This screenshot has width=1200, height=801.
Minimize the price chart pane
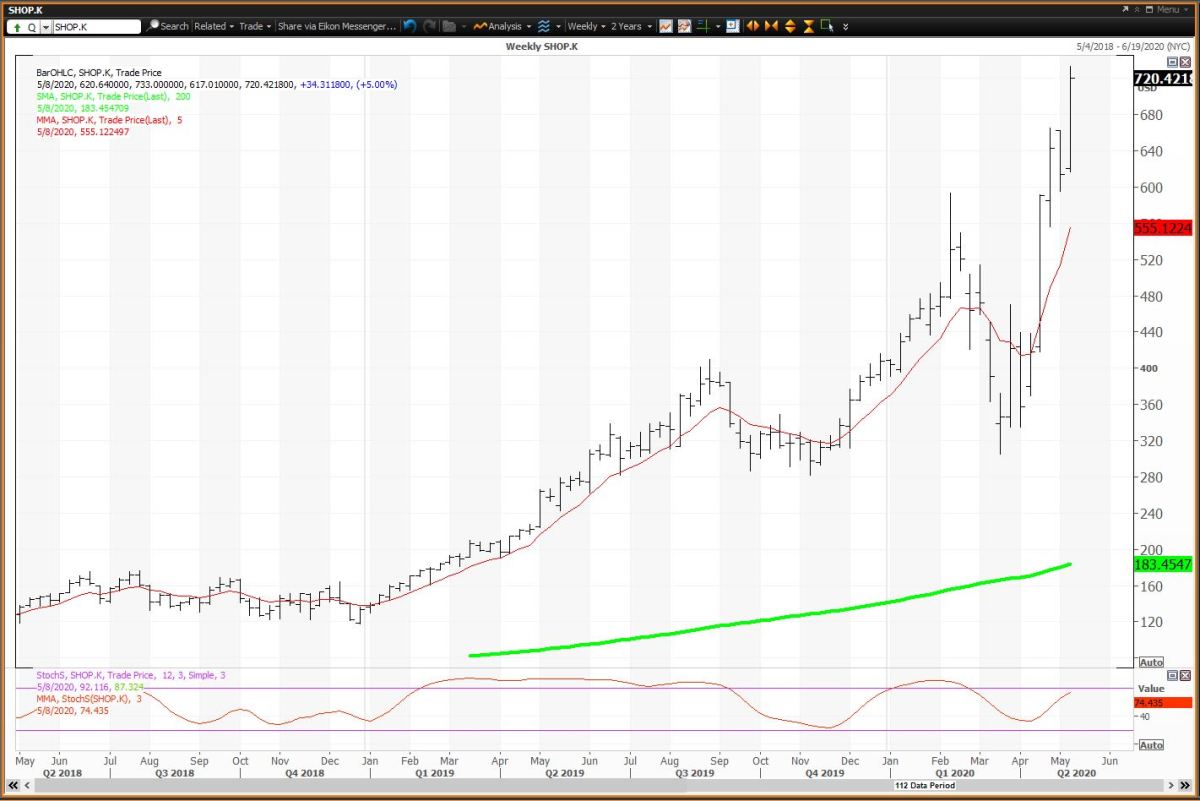coord(1173,62)
